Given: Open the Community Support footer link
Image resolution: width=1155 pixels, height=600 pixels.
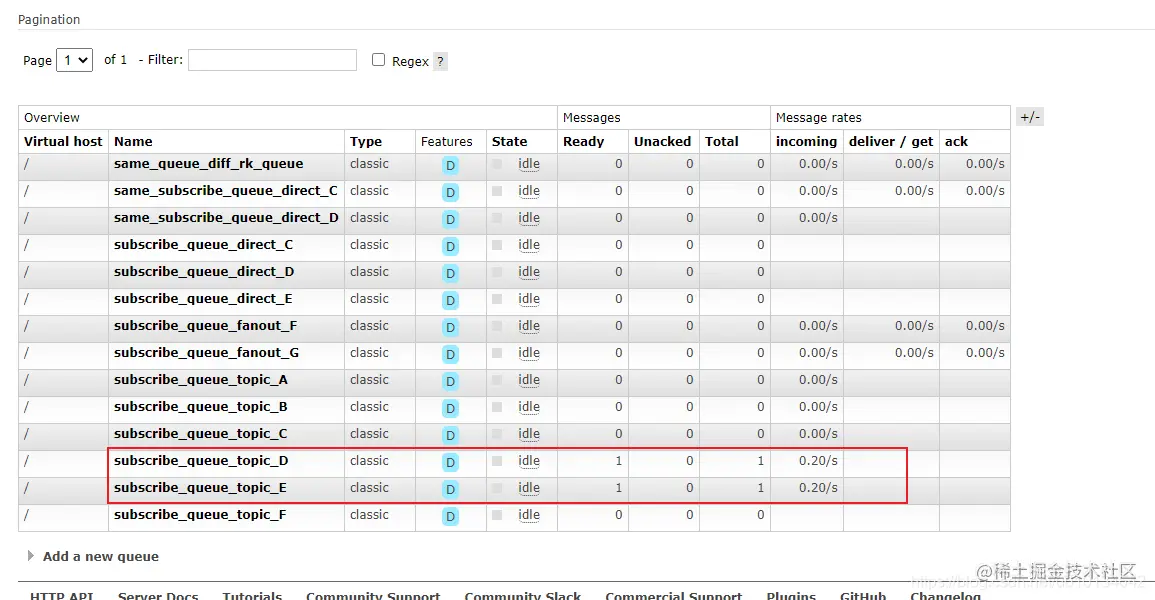Looking at the screenshot, I should [x=373, y=595].
